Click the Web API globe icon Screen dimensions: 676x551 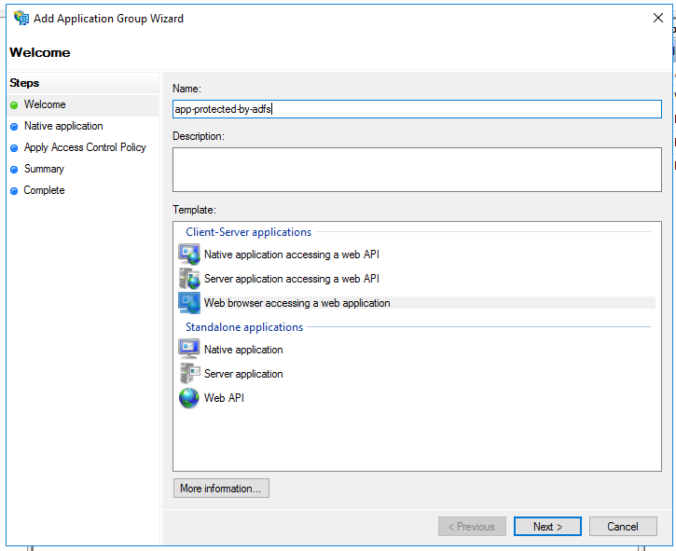[x=189, y=398]
